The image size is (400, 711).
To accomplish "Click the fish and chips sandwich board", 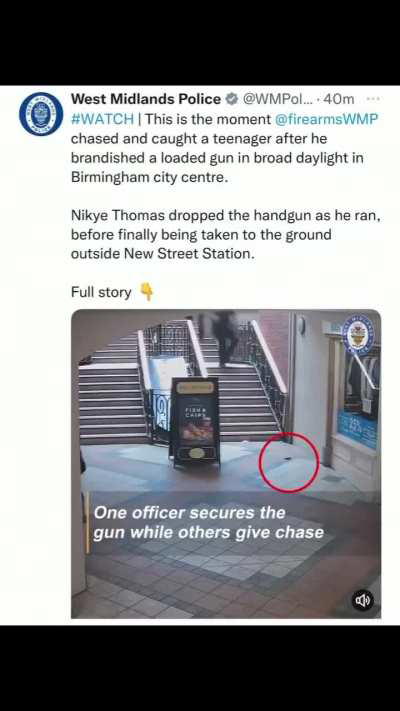I will tap(195, 423).
